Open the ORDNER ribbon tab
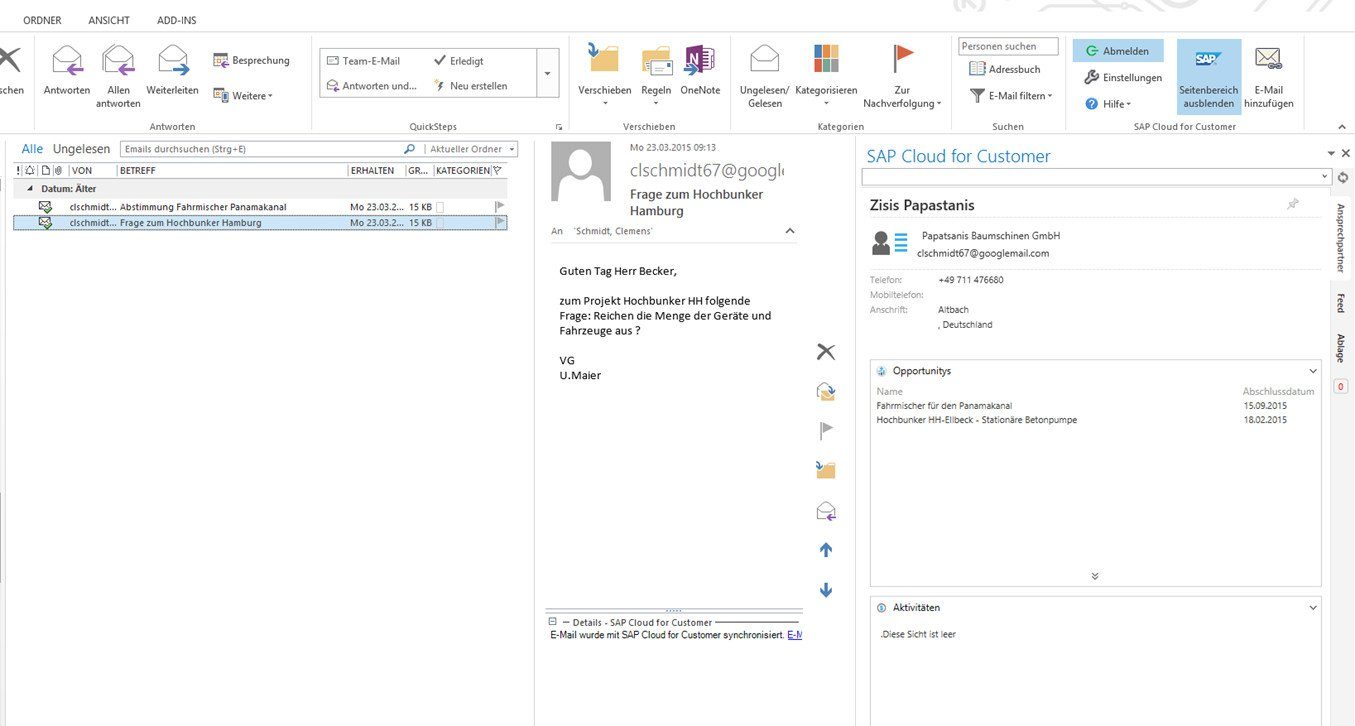The width and height of the screenshot is (1355, 726). pyautogui.click(x=42, y=20)
